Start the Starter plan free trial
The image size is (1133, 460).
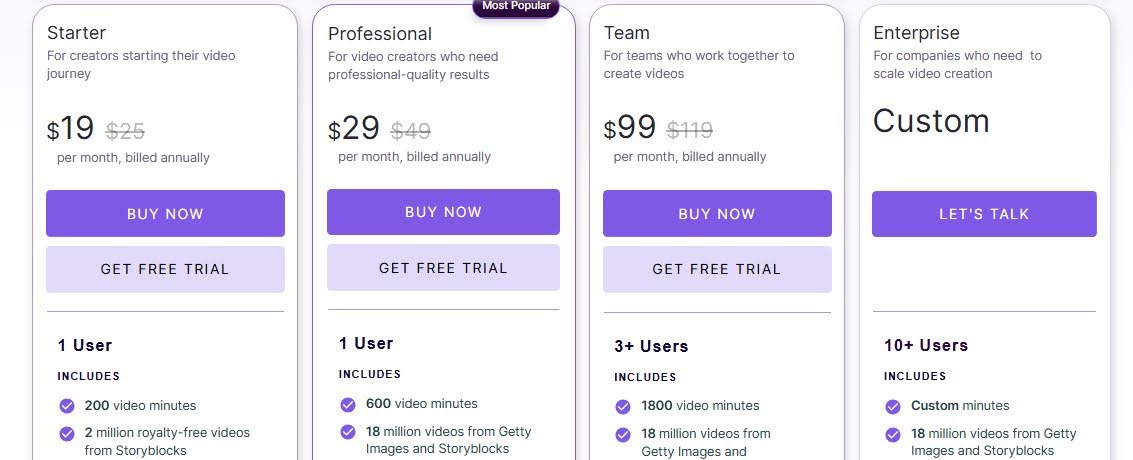pos(165,269)
